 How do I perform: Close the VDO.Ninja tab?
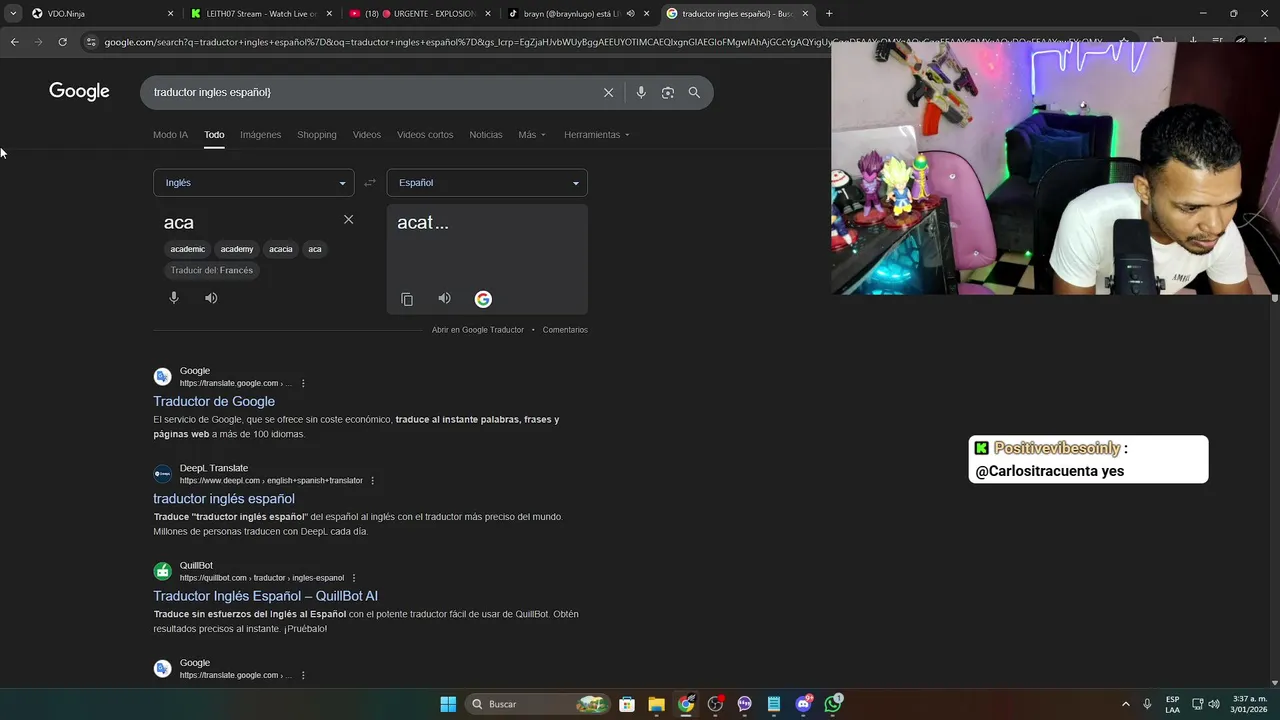click(x=170, y=14)
